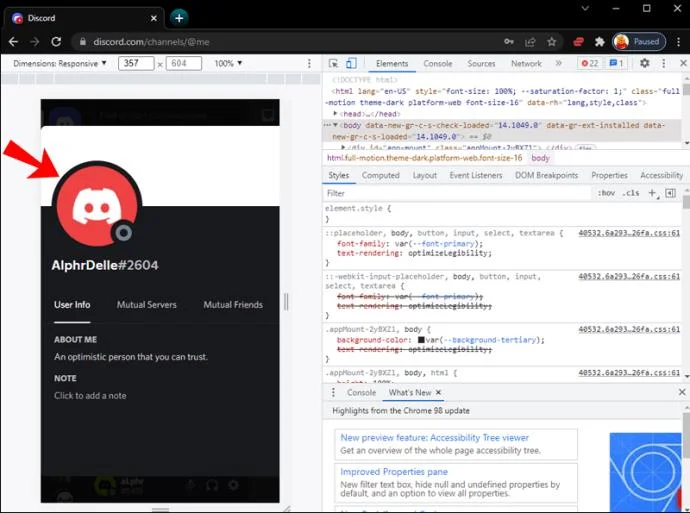Close the DevTools panel
Screen dimensions: 690x513
click(683, 63)
